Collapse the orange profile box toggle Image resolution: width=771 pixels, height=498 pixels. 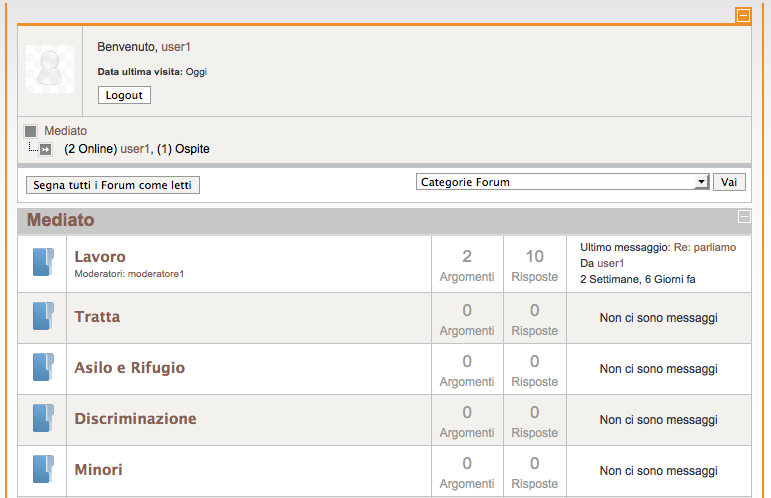pos(742,15)
